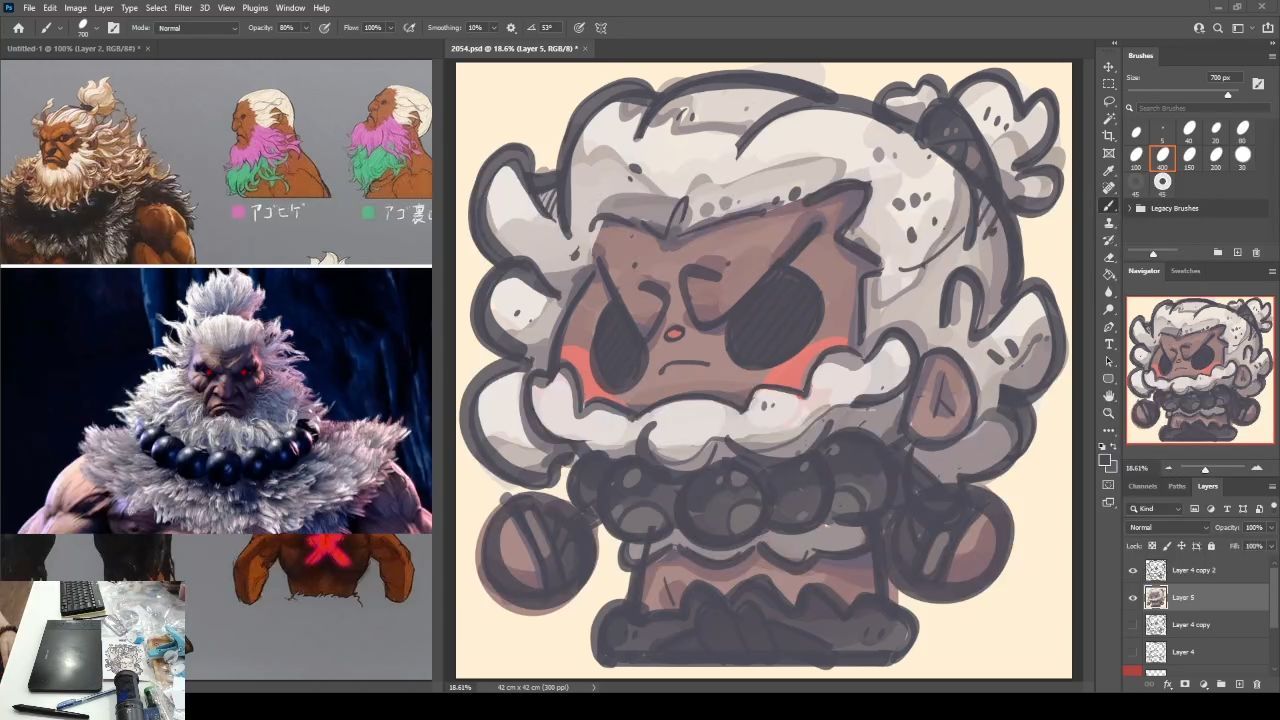
Task: Open brush preset picker dropdown
Action: [97, 28]
